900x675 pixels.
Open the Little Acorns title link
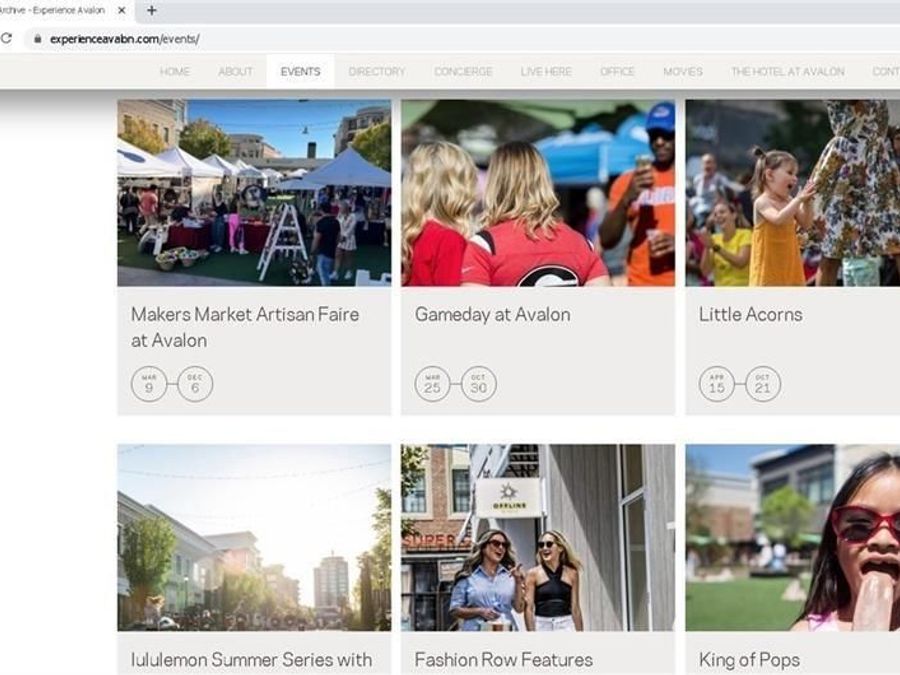click(750, 315)
